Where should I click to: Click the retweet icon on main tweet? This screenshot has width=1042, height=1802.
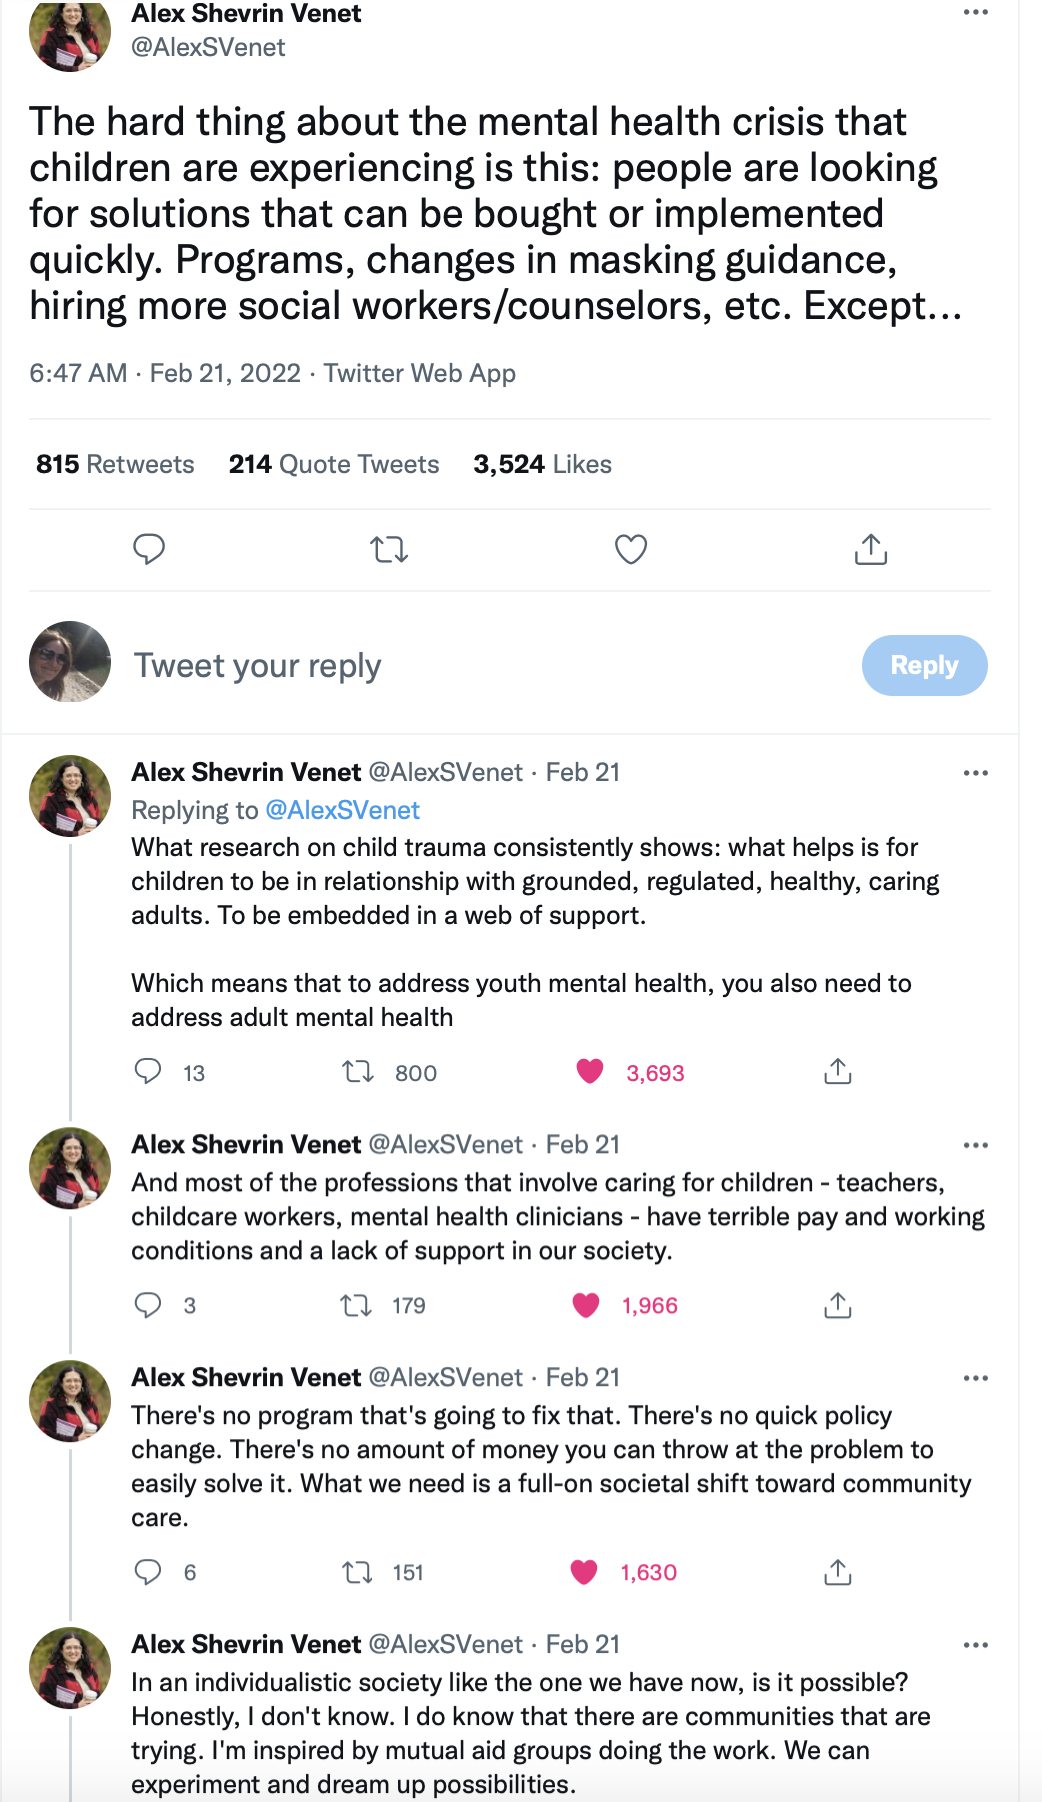click(x=389, y=549)
